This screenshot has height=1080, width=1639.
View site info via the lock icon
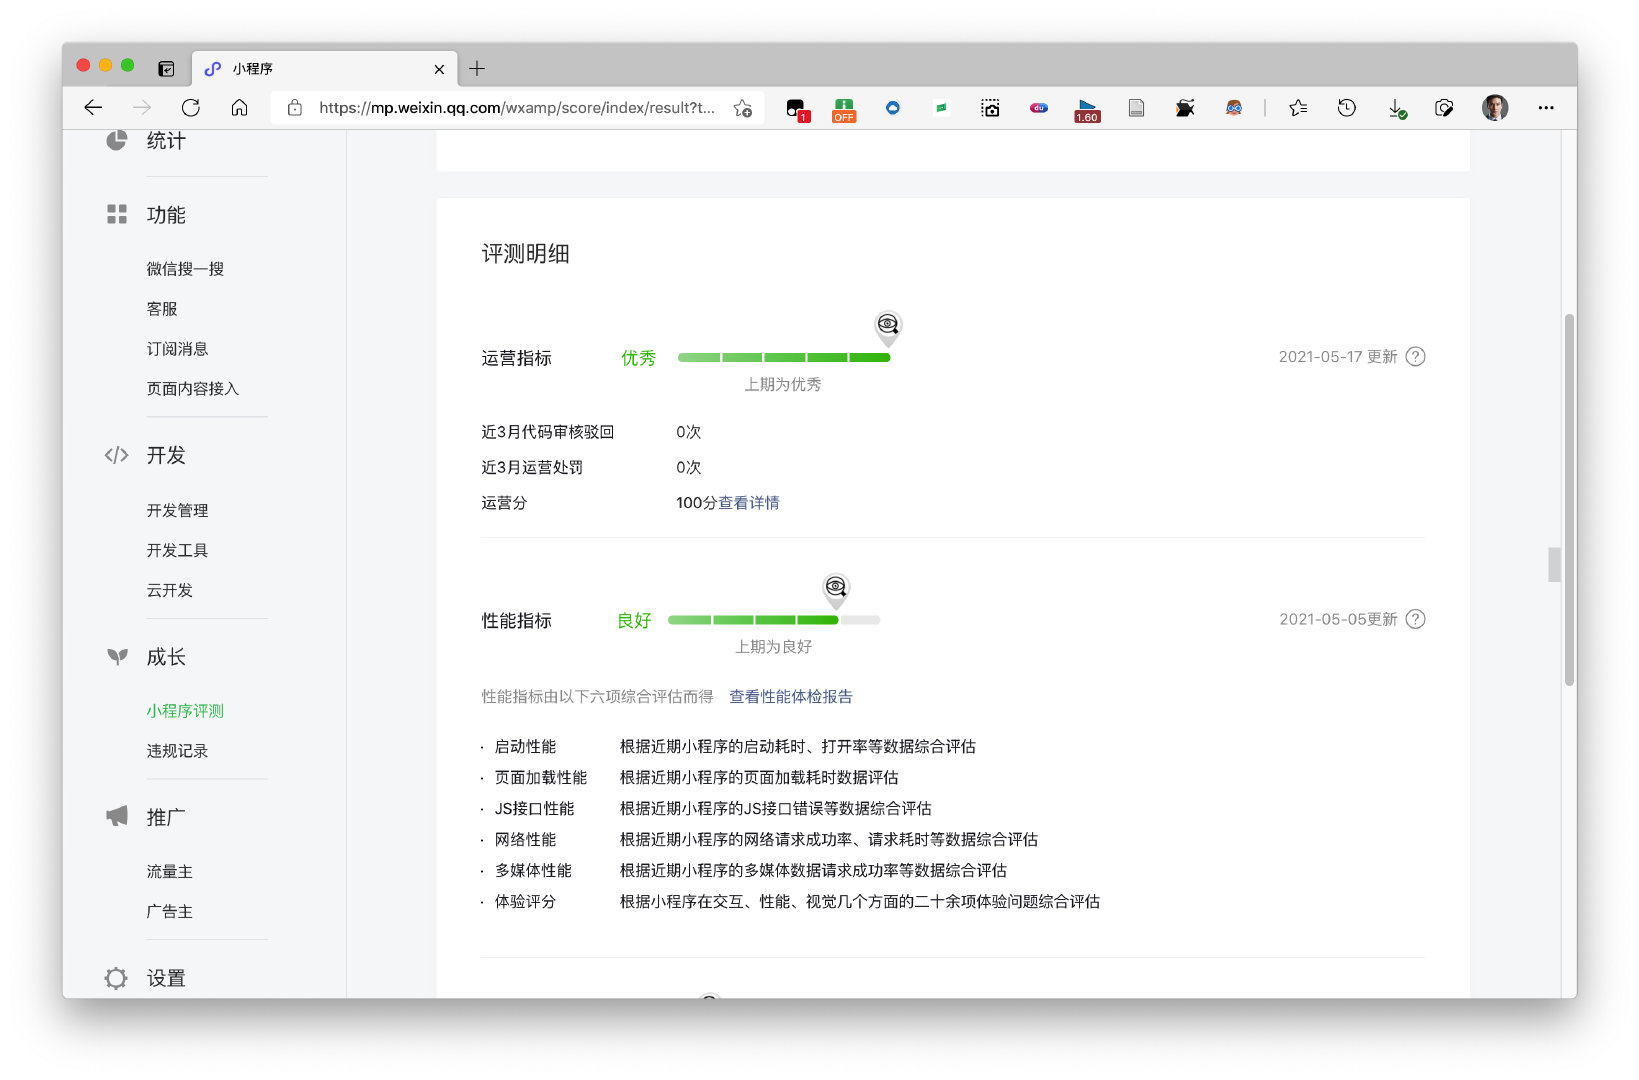click(295, 108)
